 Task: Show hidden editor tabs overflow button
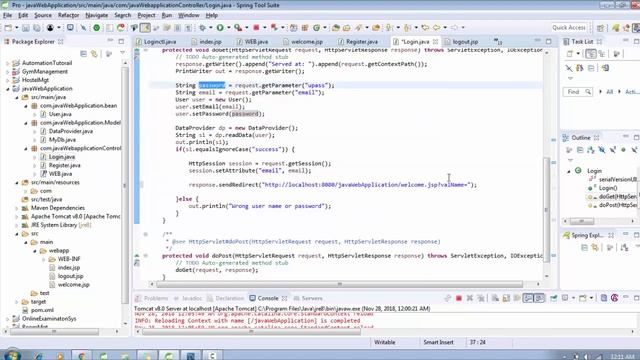coord(498,41)
